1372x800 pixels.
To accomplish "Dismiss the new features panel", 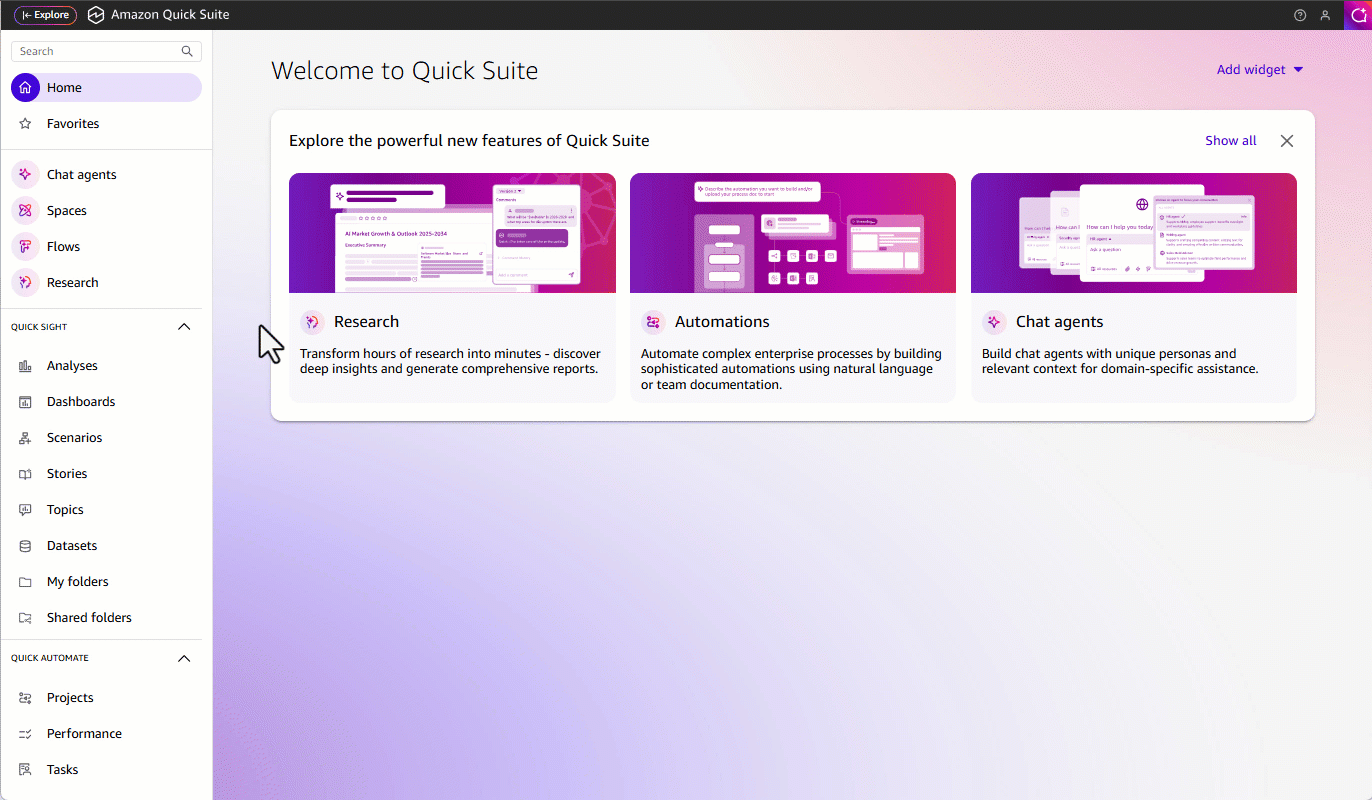I will (x=1287, y=141).
